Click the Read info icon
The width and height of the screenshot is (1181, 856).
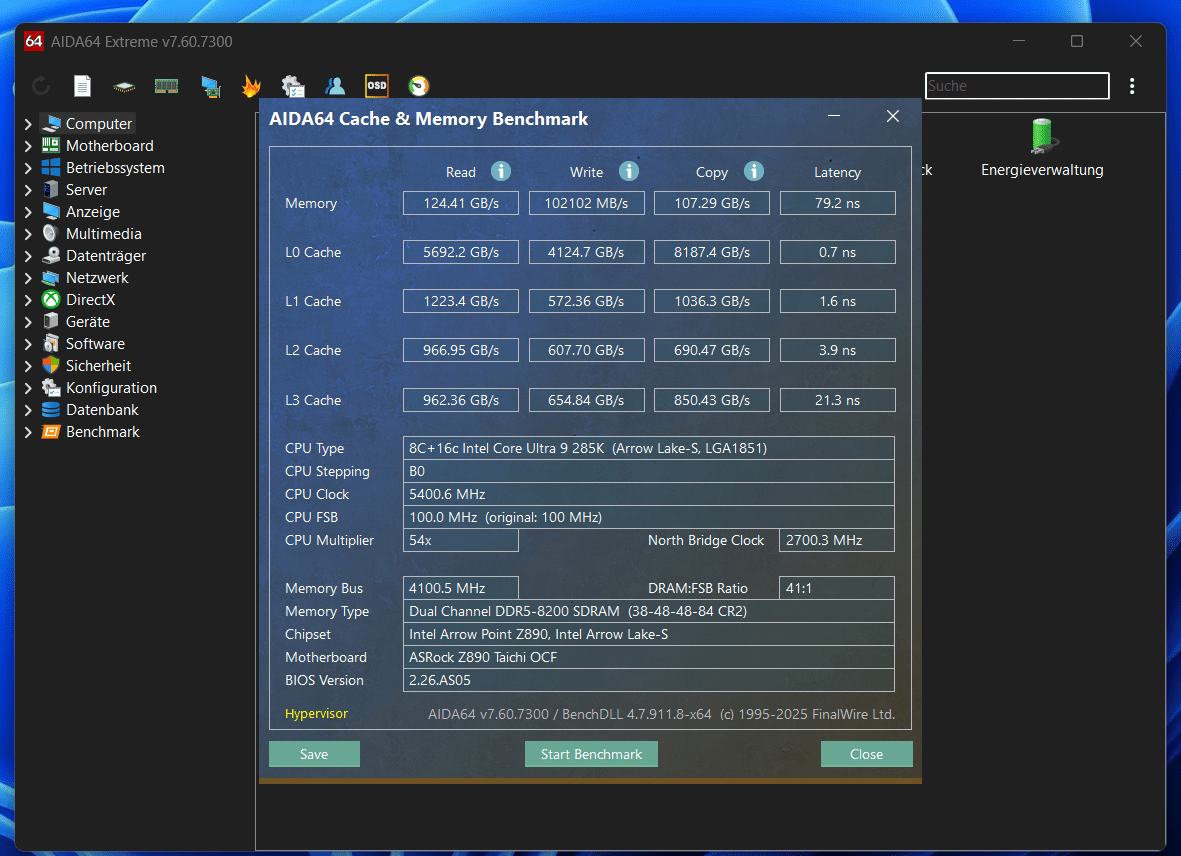[x=501, y=171]
